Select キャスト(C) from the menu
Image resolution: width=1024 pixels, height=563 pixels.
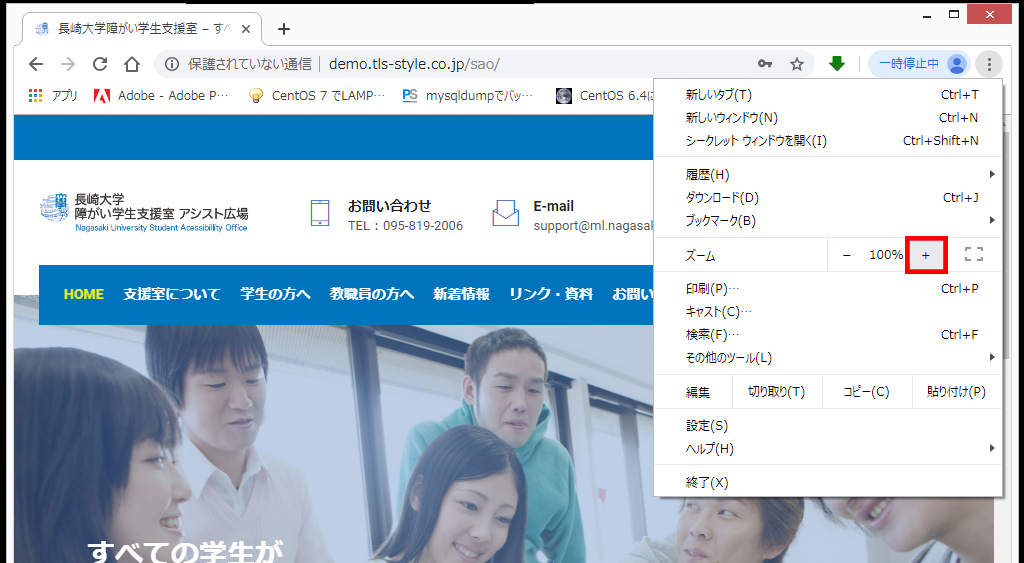point(827,312)
